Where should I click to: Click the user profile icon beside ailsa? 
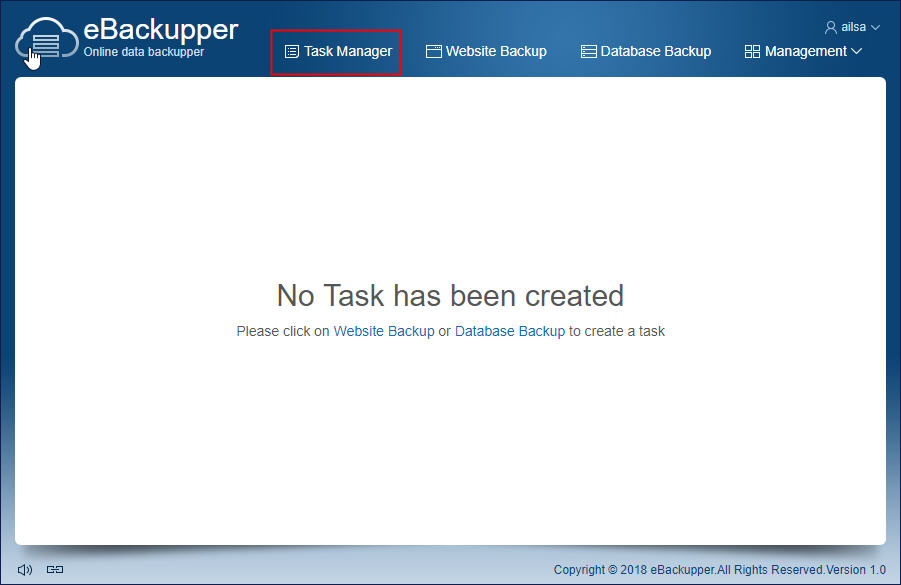click(x=830, y=27)
